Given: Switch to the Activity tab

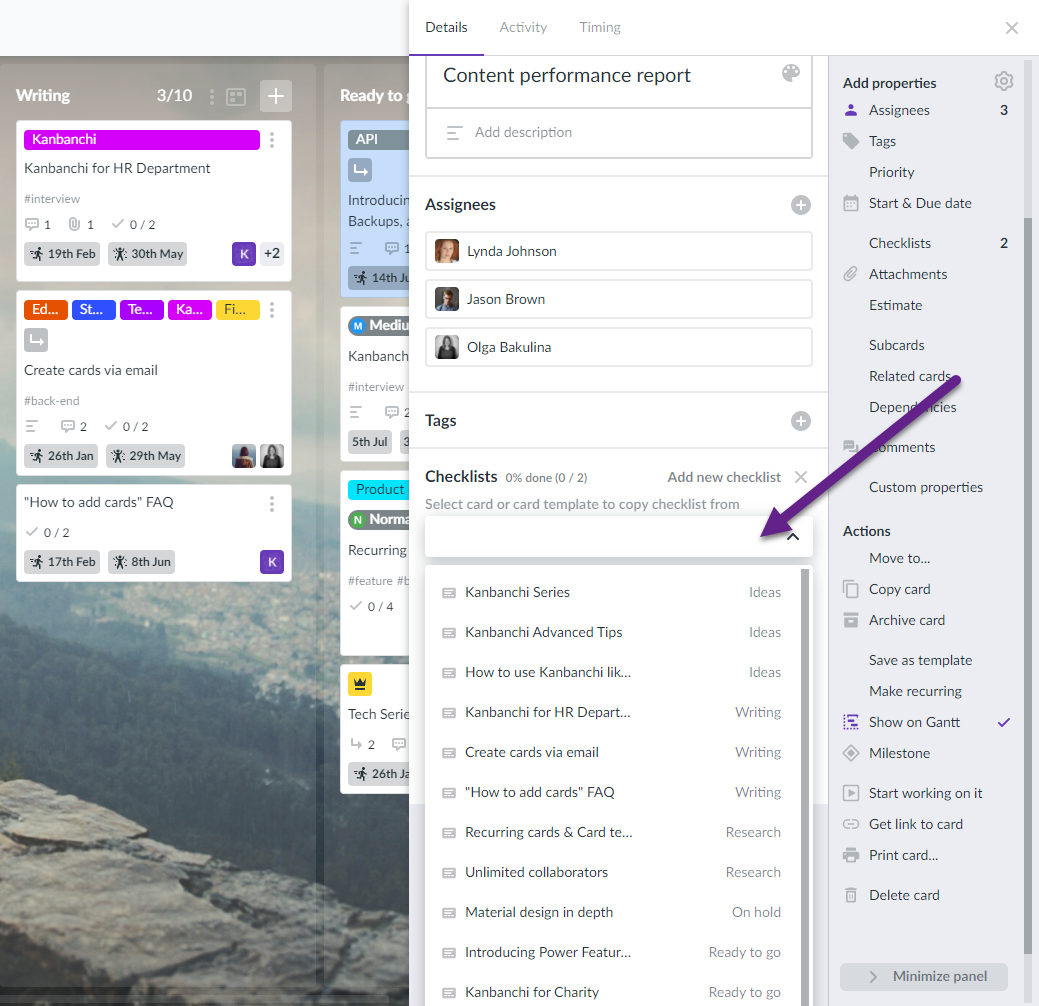Looking at the screenshot, I should pyautogui.click(x=523, y=27).
